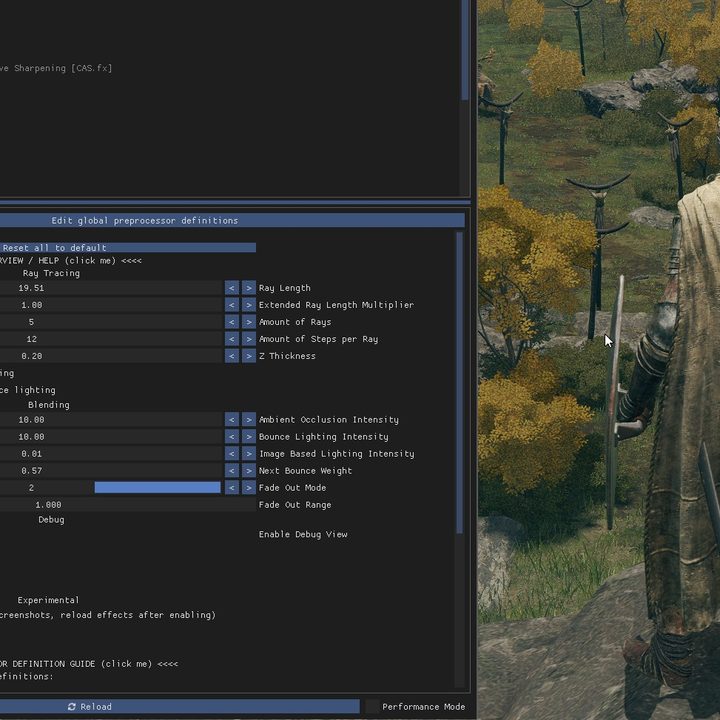Image resolution: width=720 pixels, height=720 pixels.
Task: Decrease Image Based Lighting Intensity
Action: pyautogui.click(x=232, y=454)
